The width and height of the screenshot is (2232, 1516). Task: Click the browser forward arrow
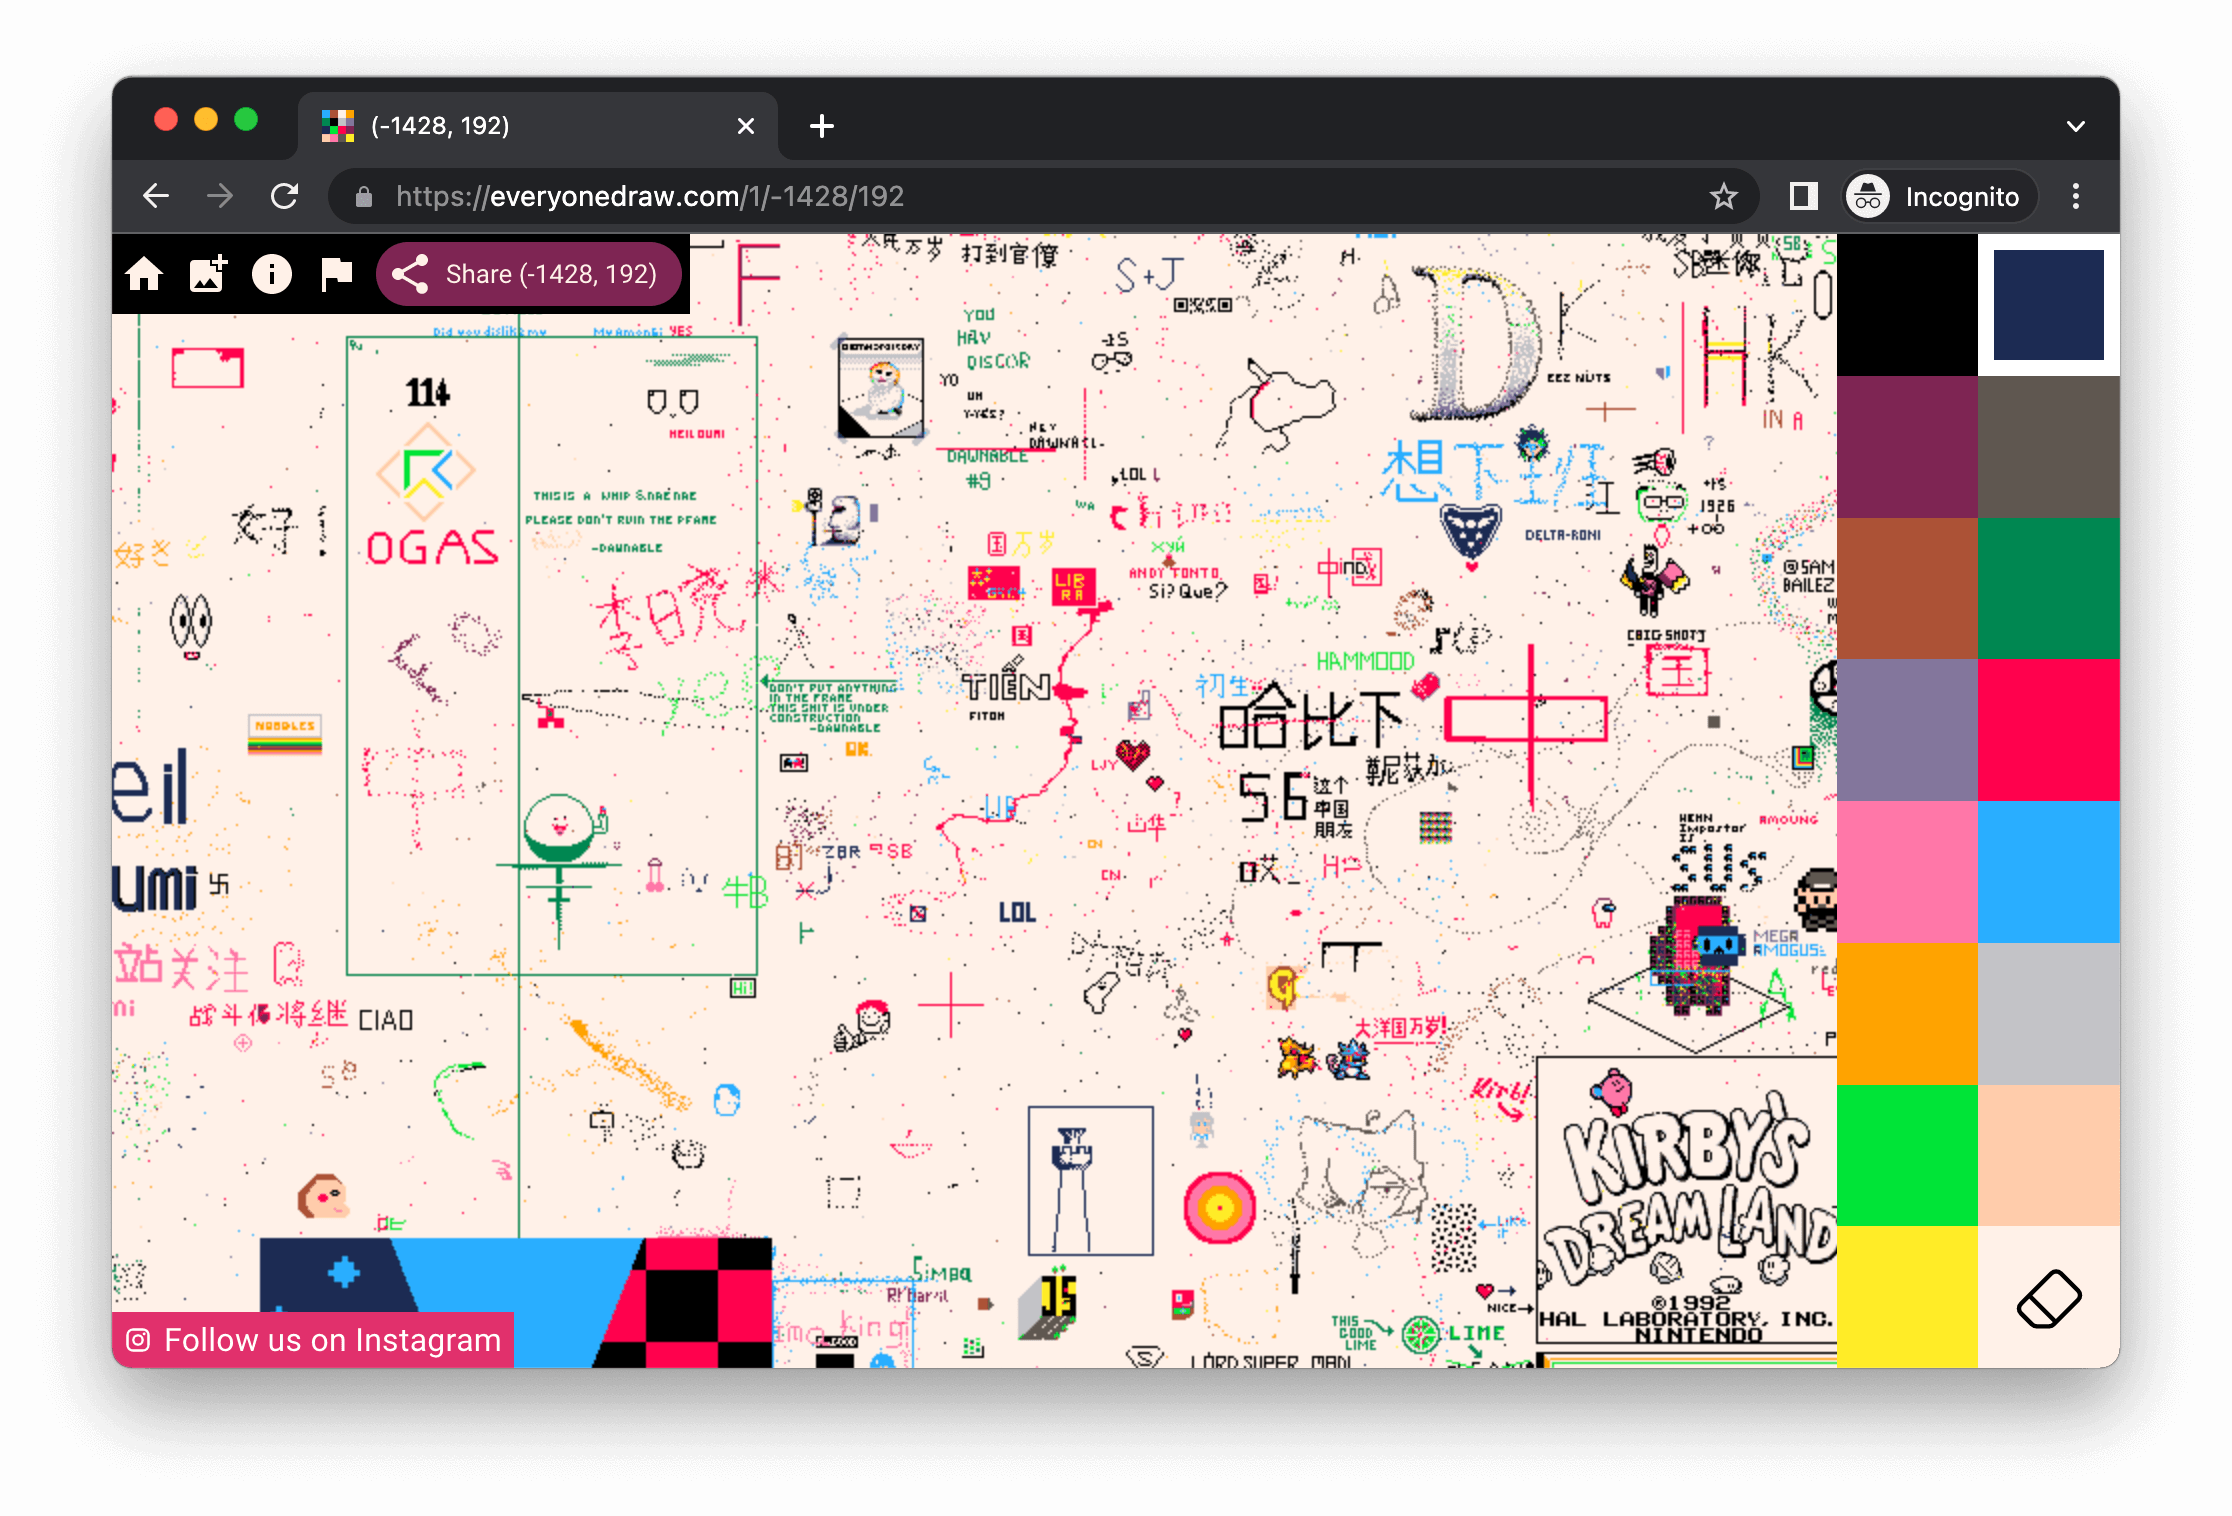(220, 196)
